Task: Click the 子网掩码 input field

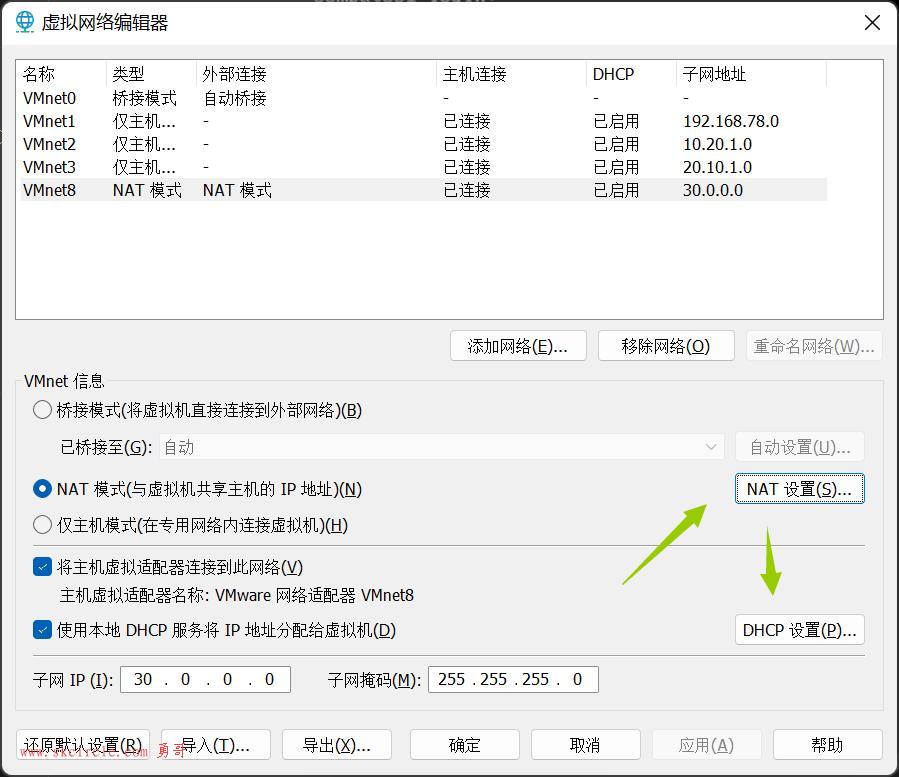Action: click(x=513, y=680)
